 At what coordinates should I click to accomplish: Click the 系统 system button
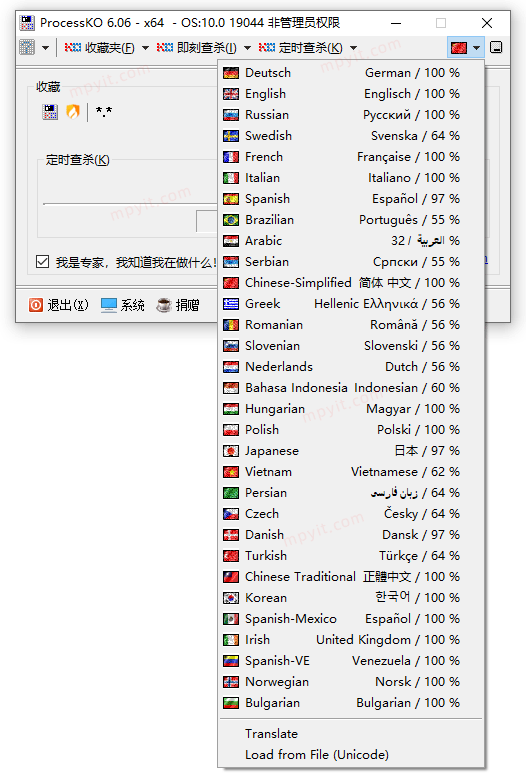123,305
